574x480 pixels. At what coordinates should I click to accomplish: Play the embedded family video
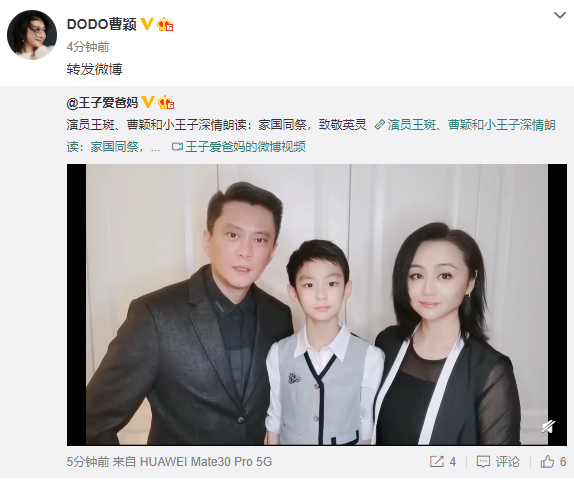(x=317, y=305)
